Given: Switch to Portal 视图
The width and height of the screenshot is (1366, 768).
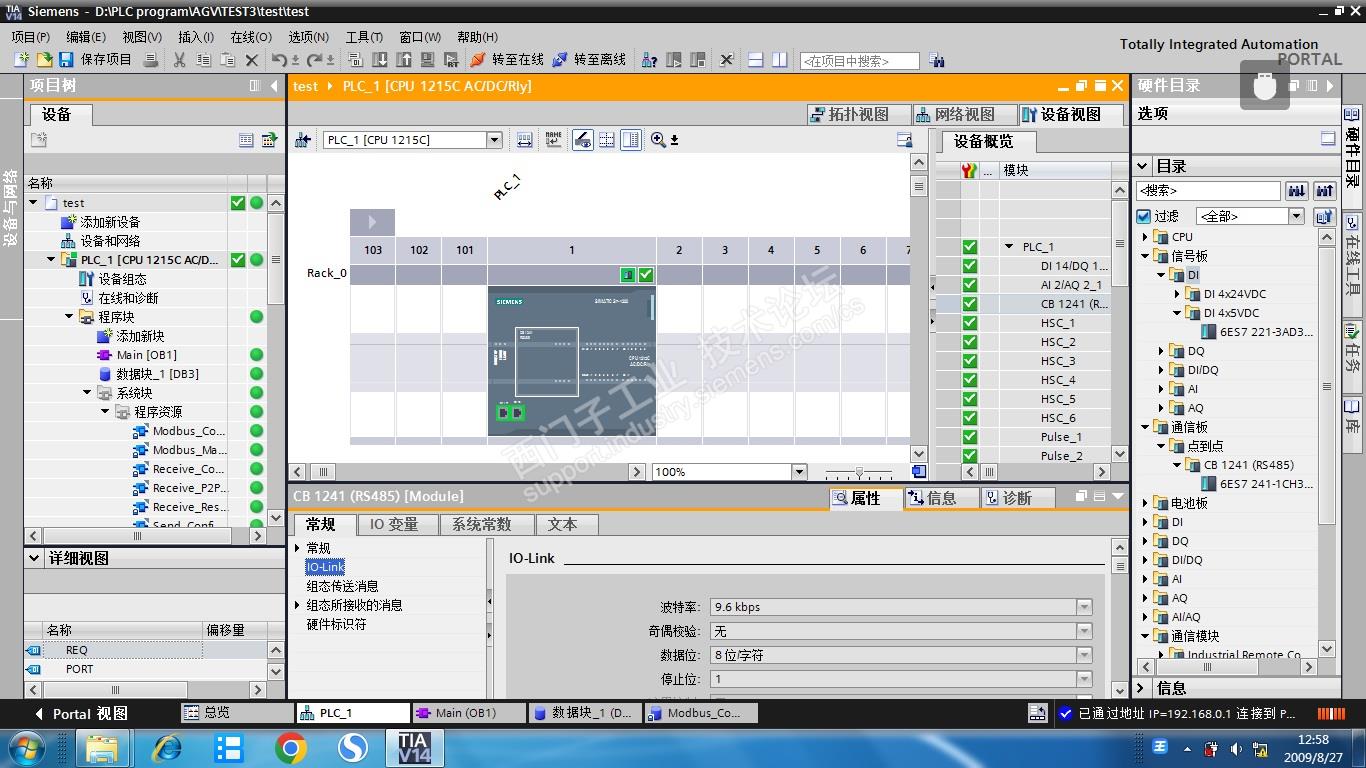Looking at the screenshot, I should (82, 713).
